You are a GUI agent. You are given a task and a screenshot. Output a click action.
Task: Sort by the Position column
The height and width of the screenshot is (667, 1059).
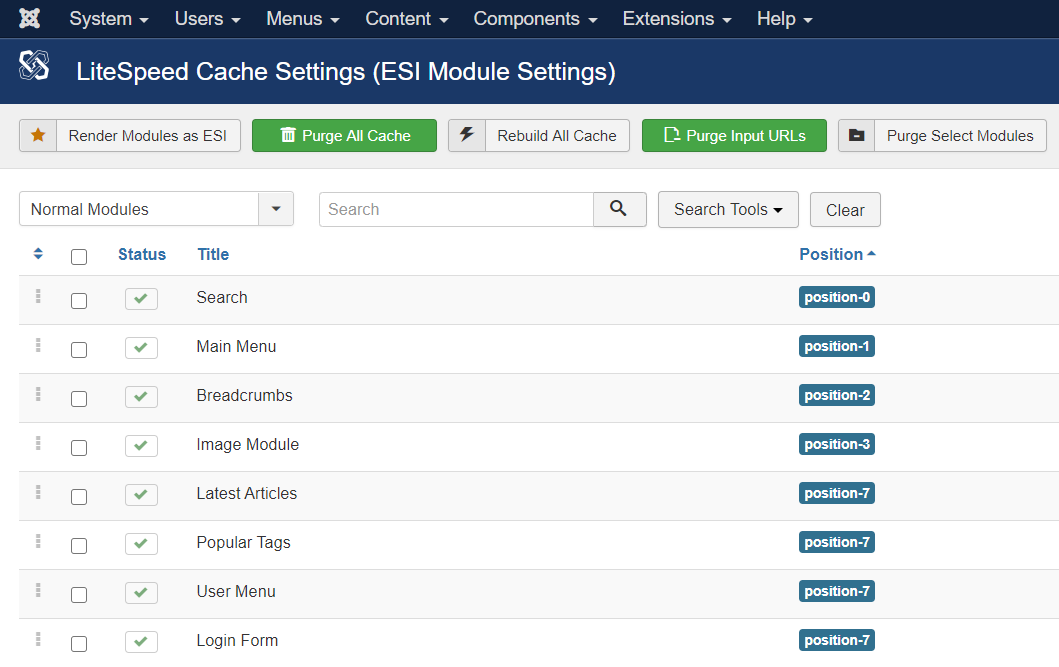(837, 254)
